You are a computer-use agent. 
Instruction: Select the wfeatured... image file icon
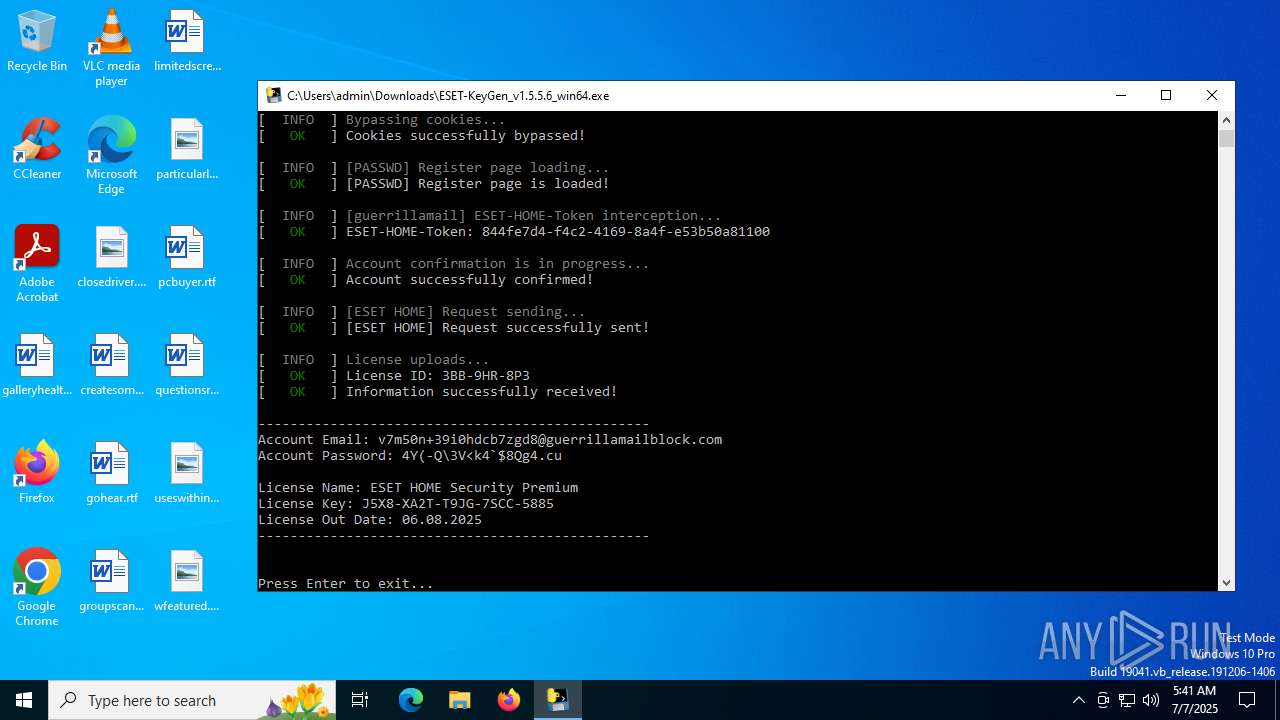click(187, 582)
